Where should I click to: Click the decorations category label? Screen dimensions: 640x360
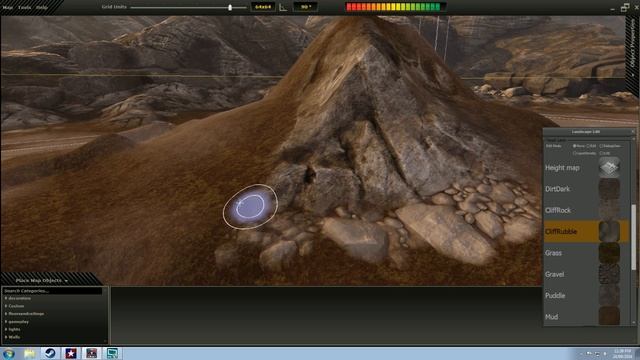click(x=20, y=298)
